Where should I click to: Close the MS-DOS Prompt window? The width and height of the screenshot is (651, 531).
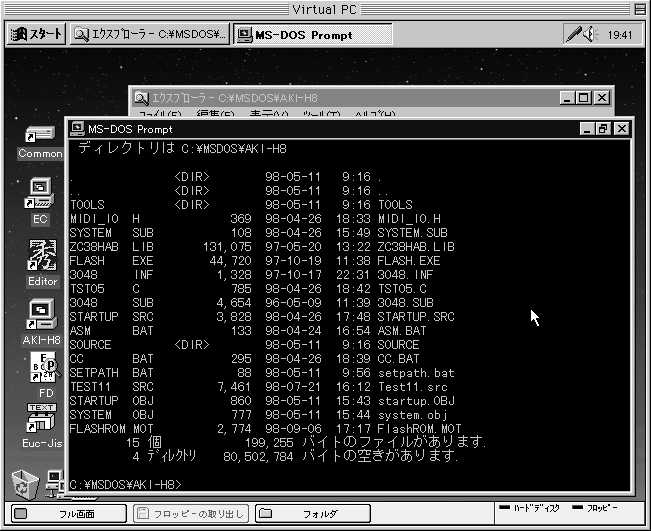(622, 129)
